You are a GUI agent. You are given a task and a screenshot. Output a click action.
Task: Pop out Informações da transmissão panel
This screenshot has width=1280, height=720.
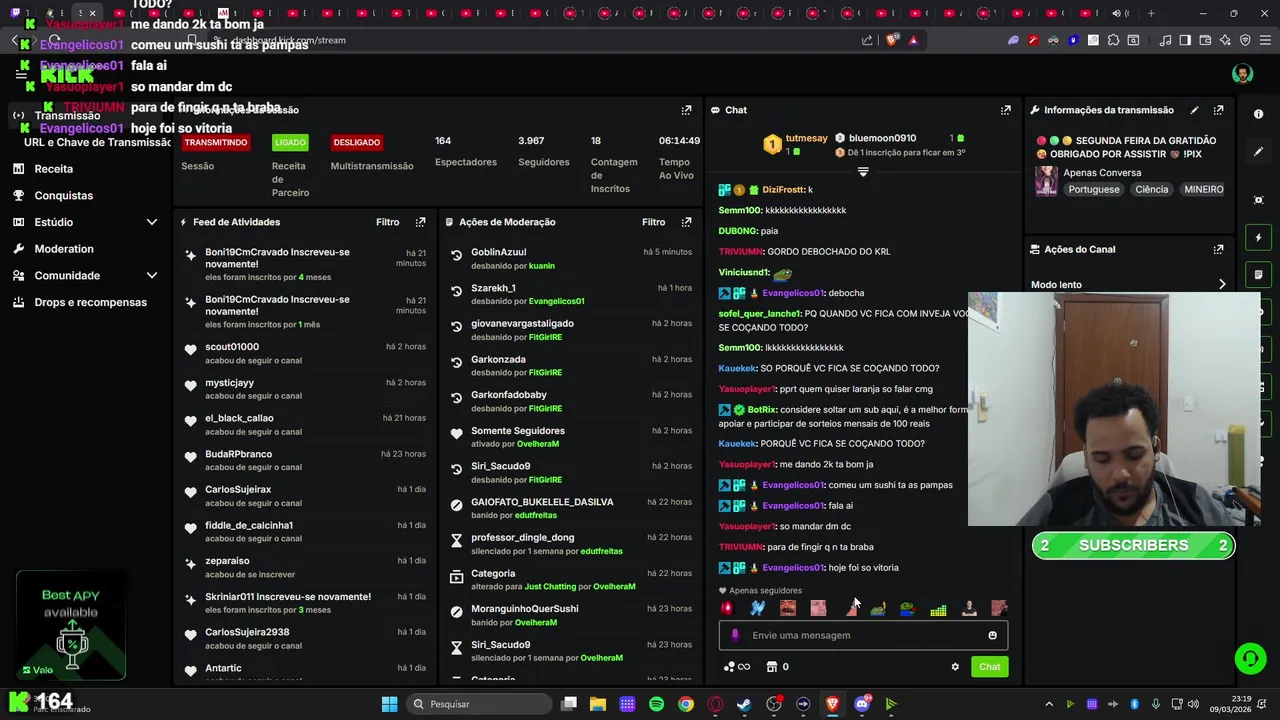pyautogui.click(x=1218, y=110)
